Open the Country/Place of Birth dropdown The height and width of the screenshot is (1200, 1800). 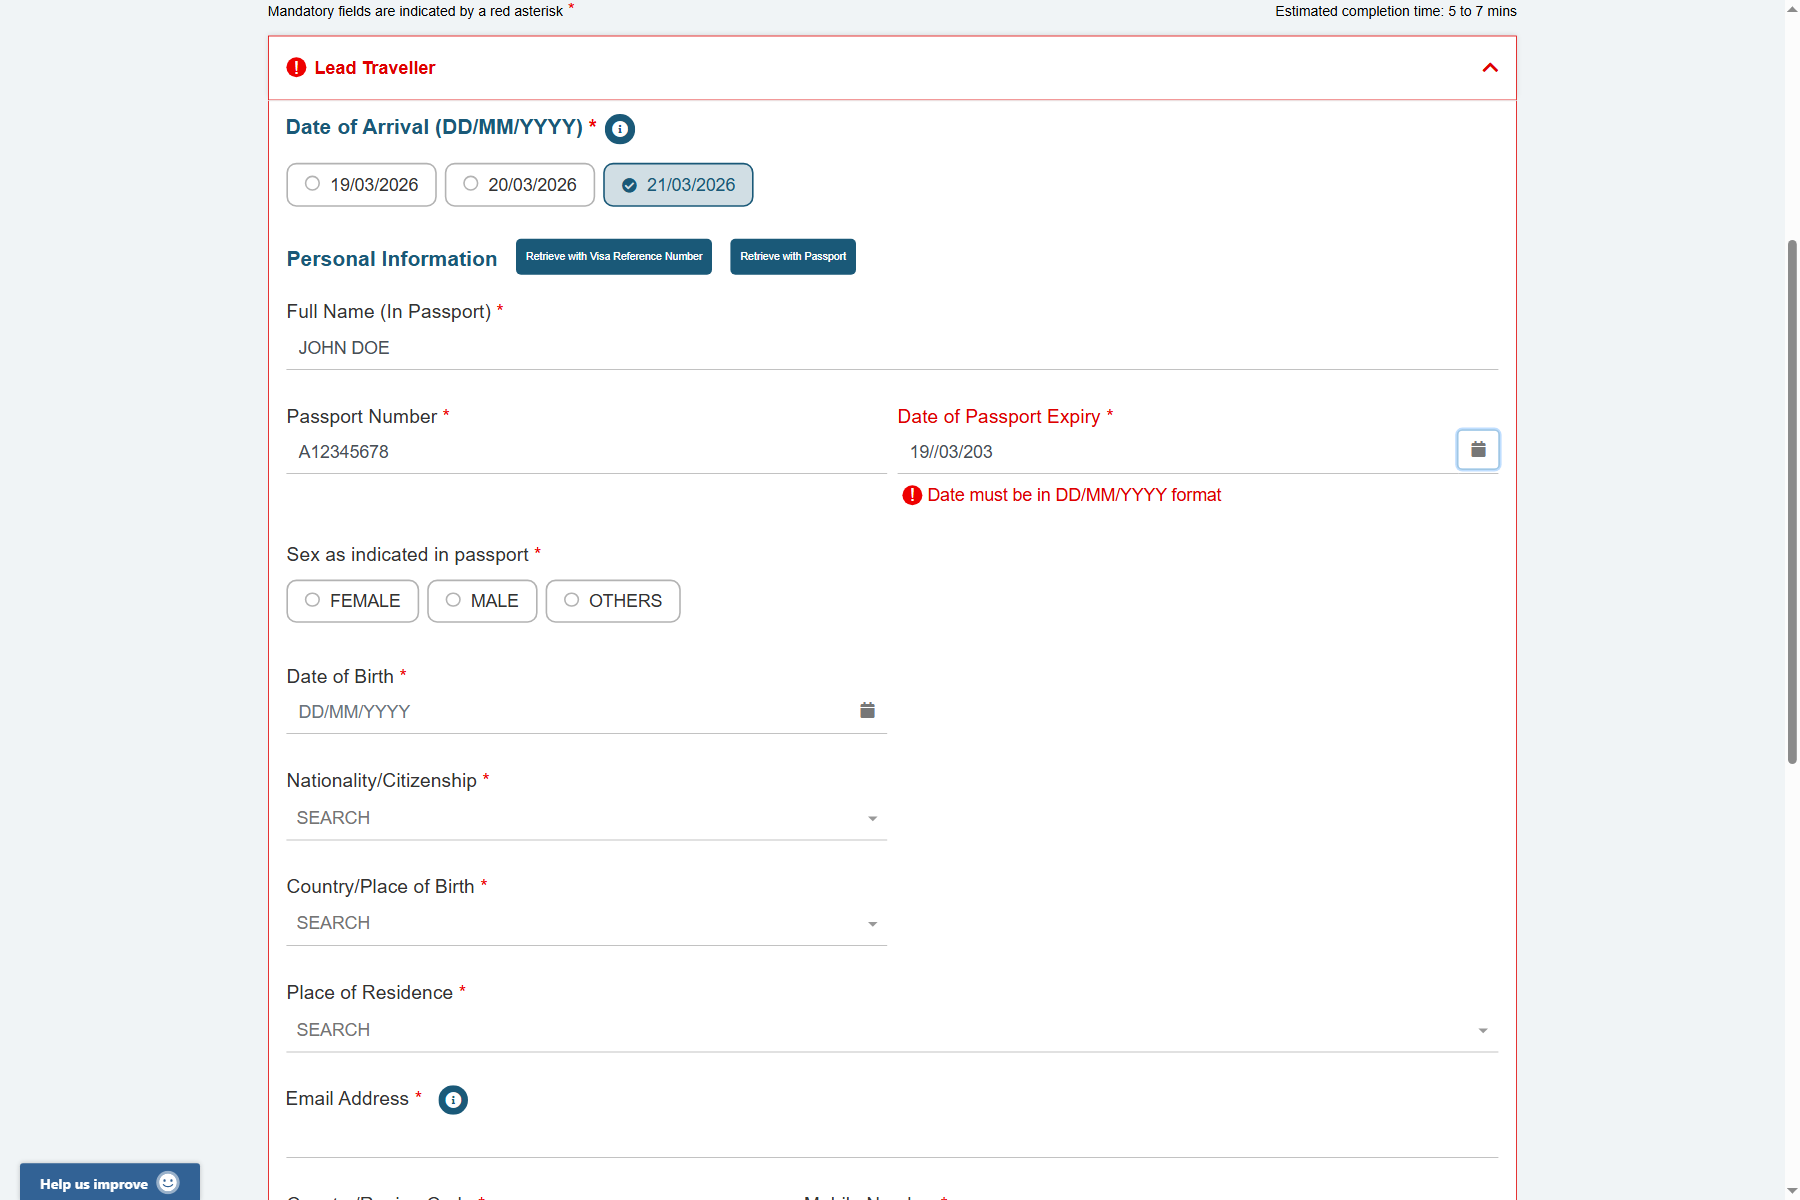(586, 923)
